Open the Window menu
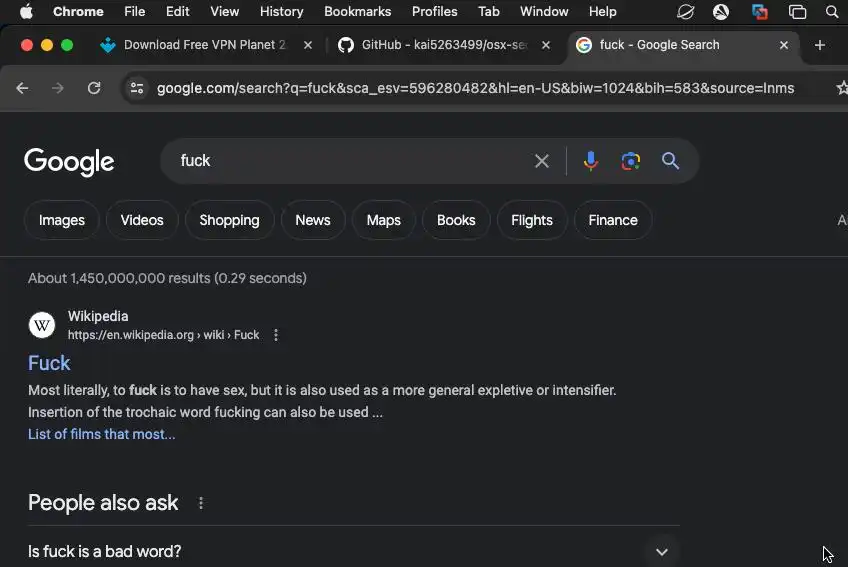This screenshot has height=567, width=848. [x=544, y=11]
